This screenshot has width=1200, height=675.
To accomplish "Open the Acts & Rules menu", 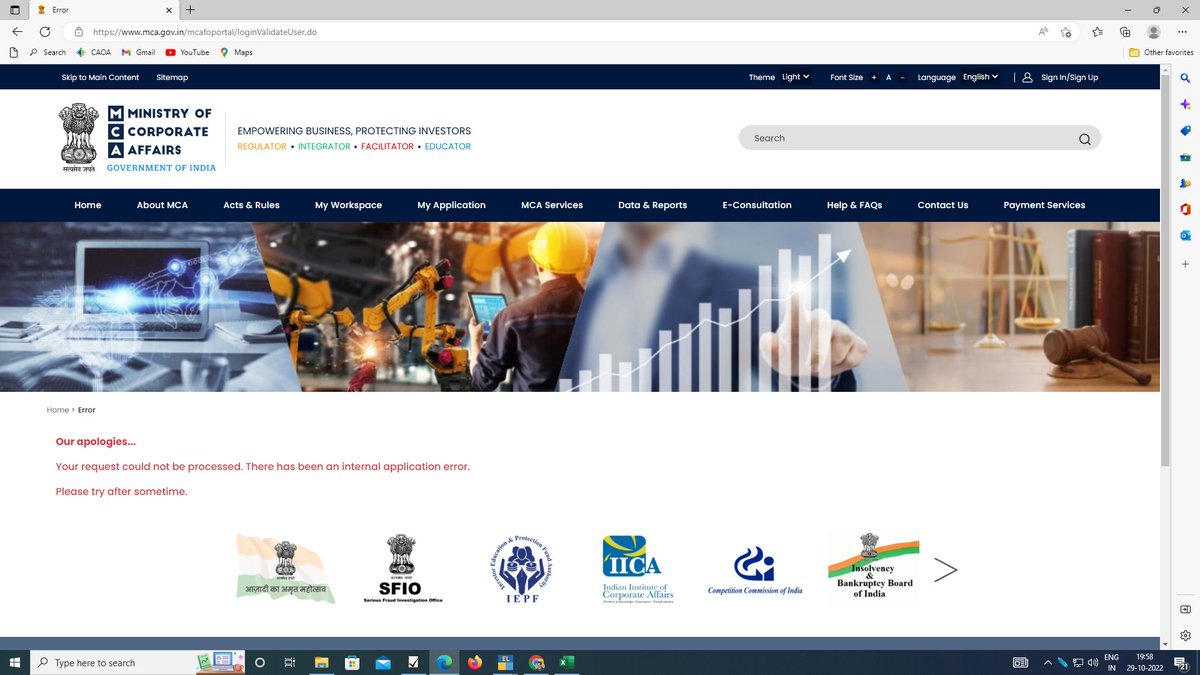I will point(251,205).
